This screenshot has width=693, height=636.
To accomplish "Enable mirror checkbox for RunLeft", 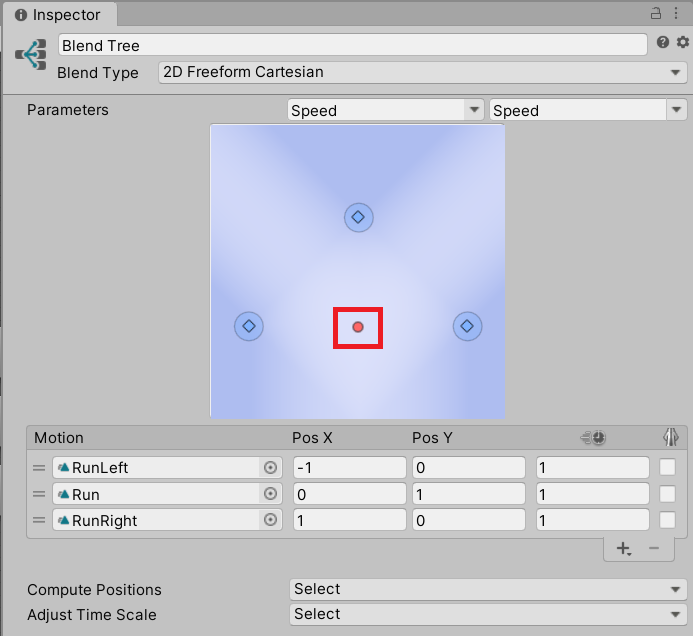I will [x=667, y=467].
